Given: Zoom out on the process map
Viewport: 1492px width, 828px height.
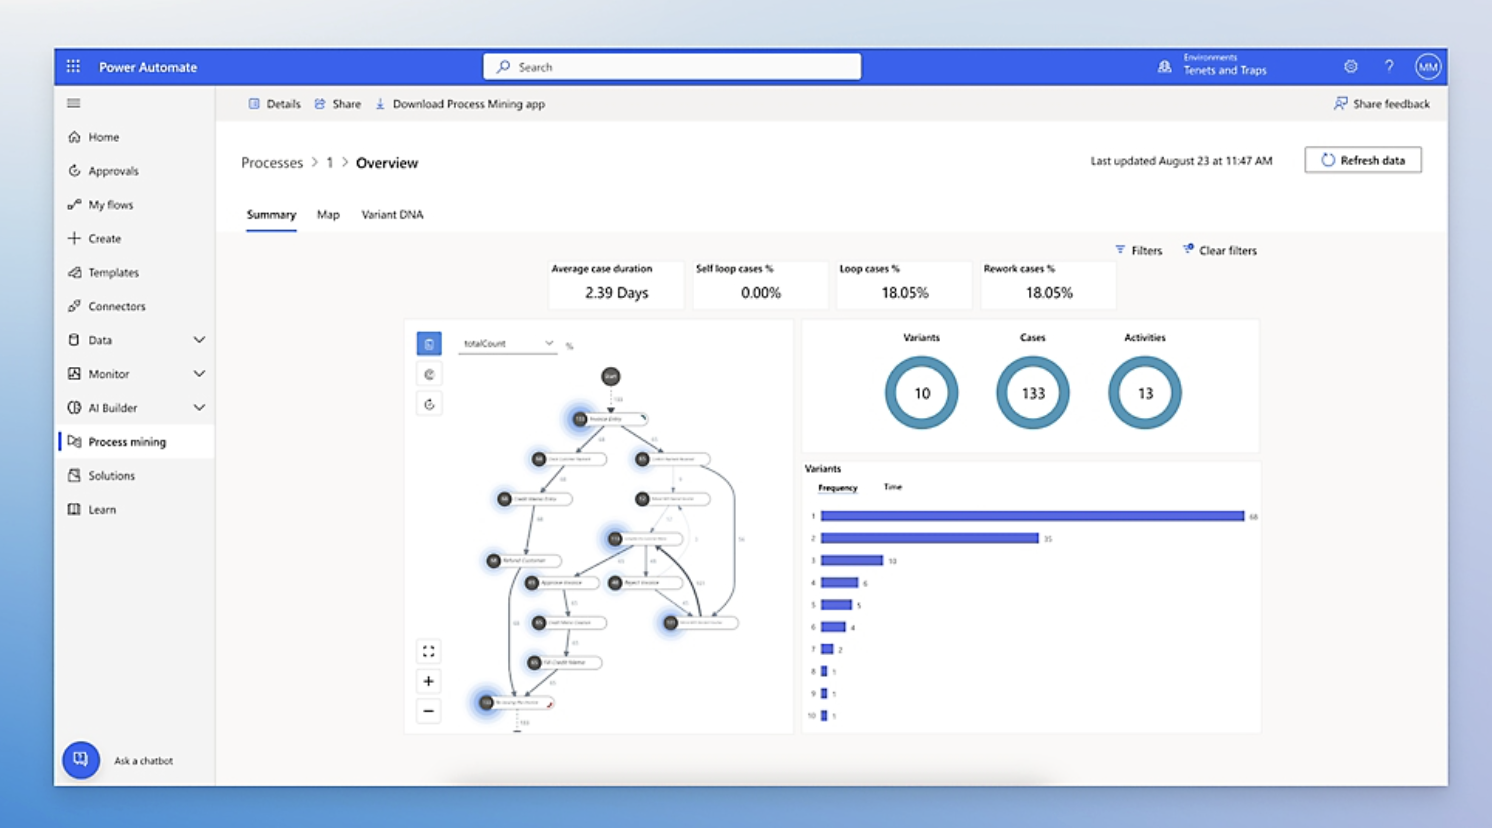Looking at the screenshot, I should pos(429,711).
